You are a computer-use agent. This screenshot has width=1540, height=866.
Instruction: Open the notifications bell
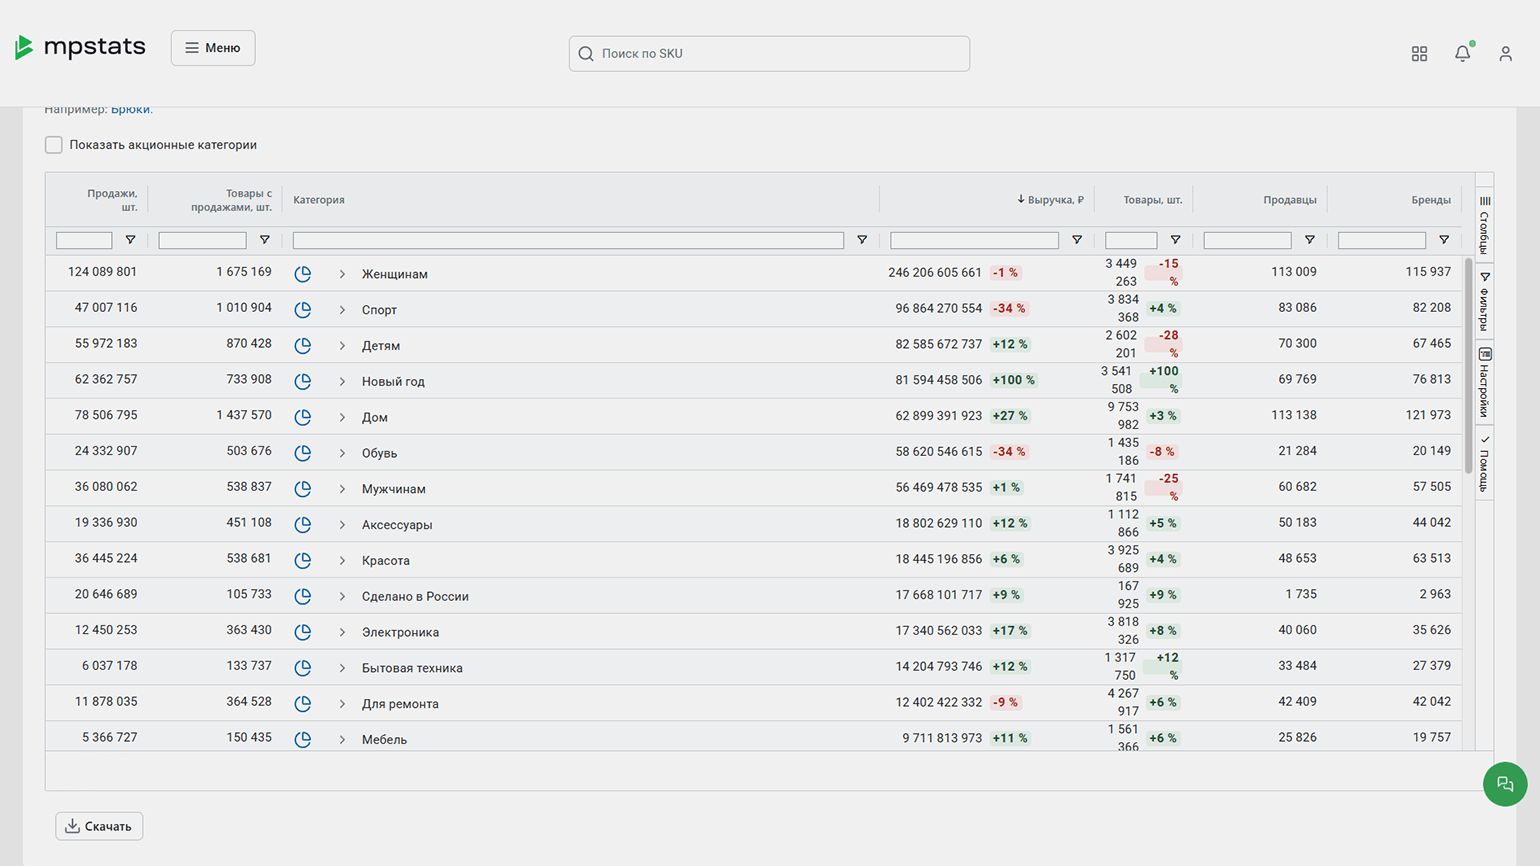pos(1462,54)
